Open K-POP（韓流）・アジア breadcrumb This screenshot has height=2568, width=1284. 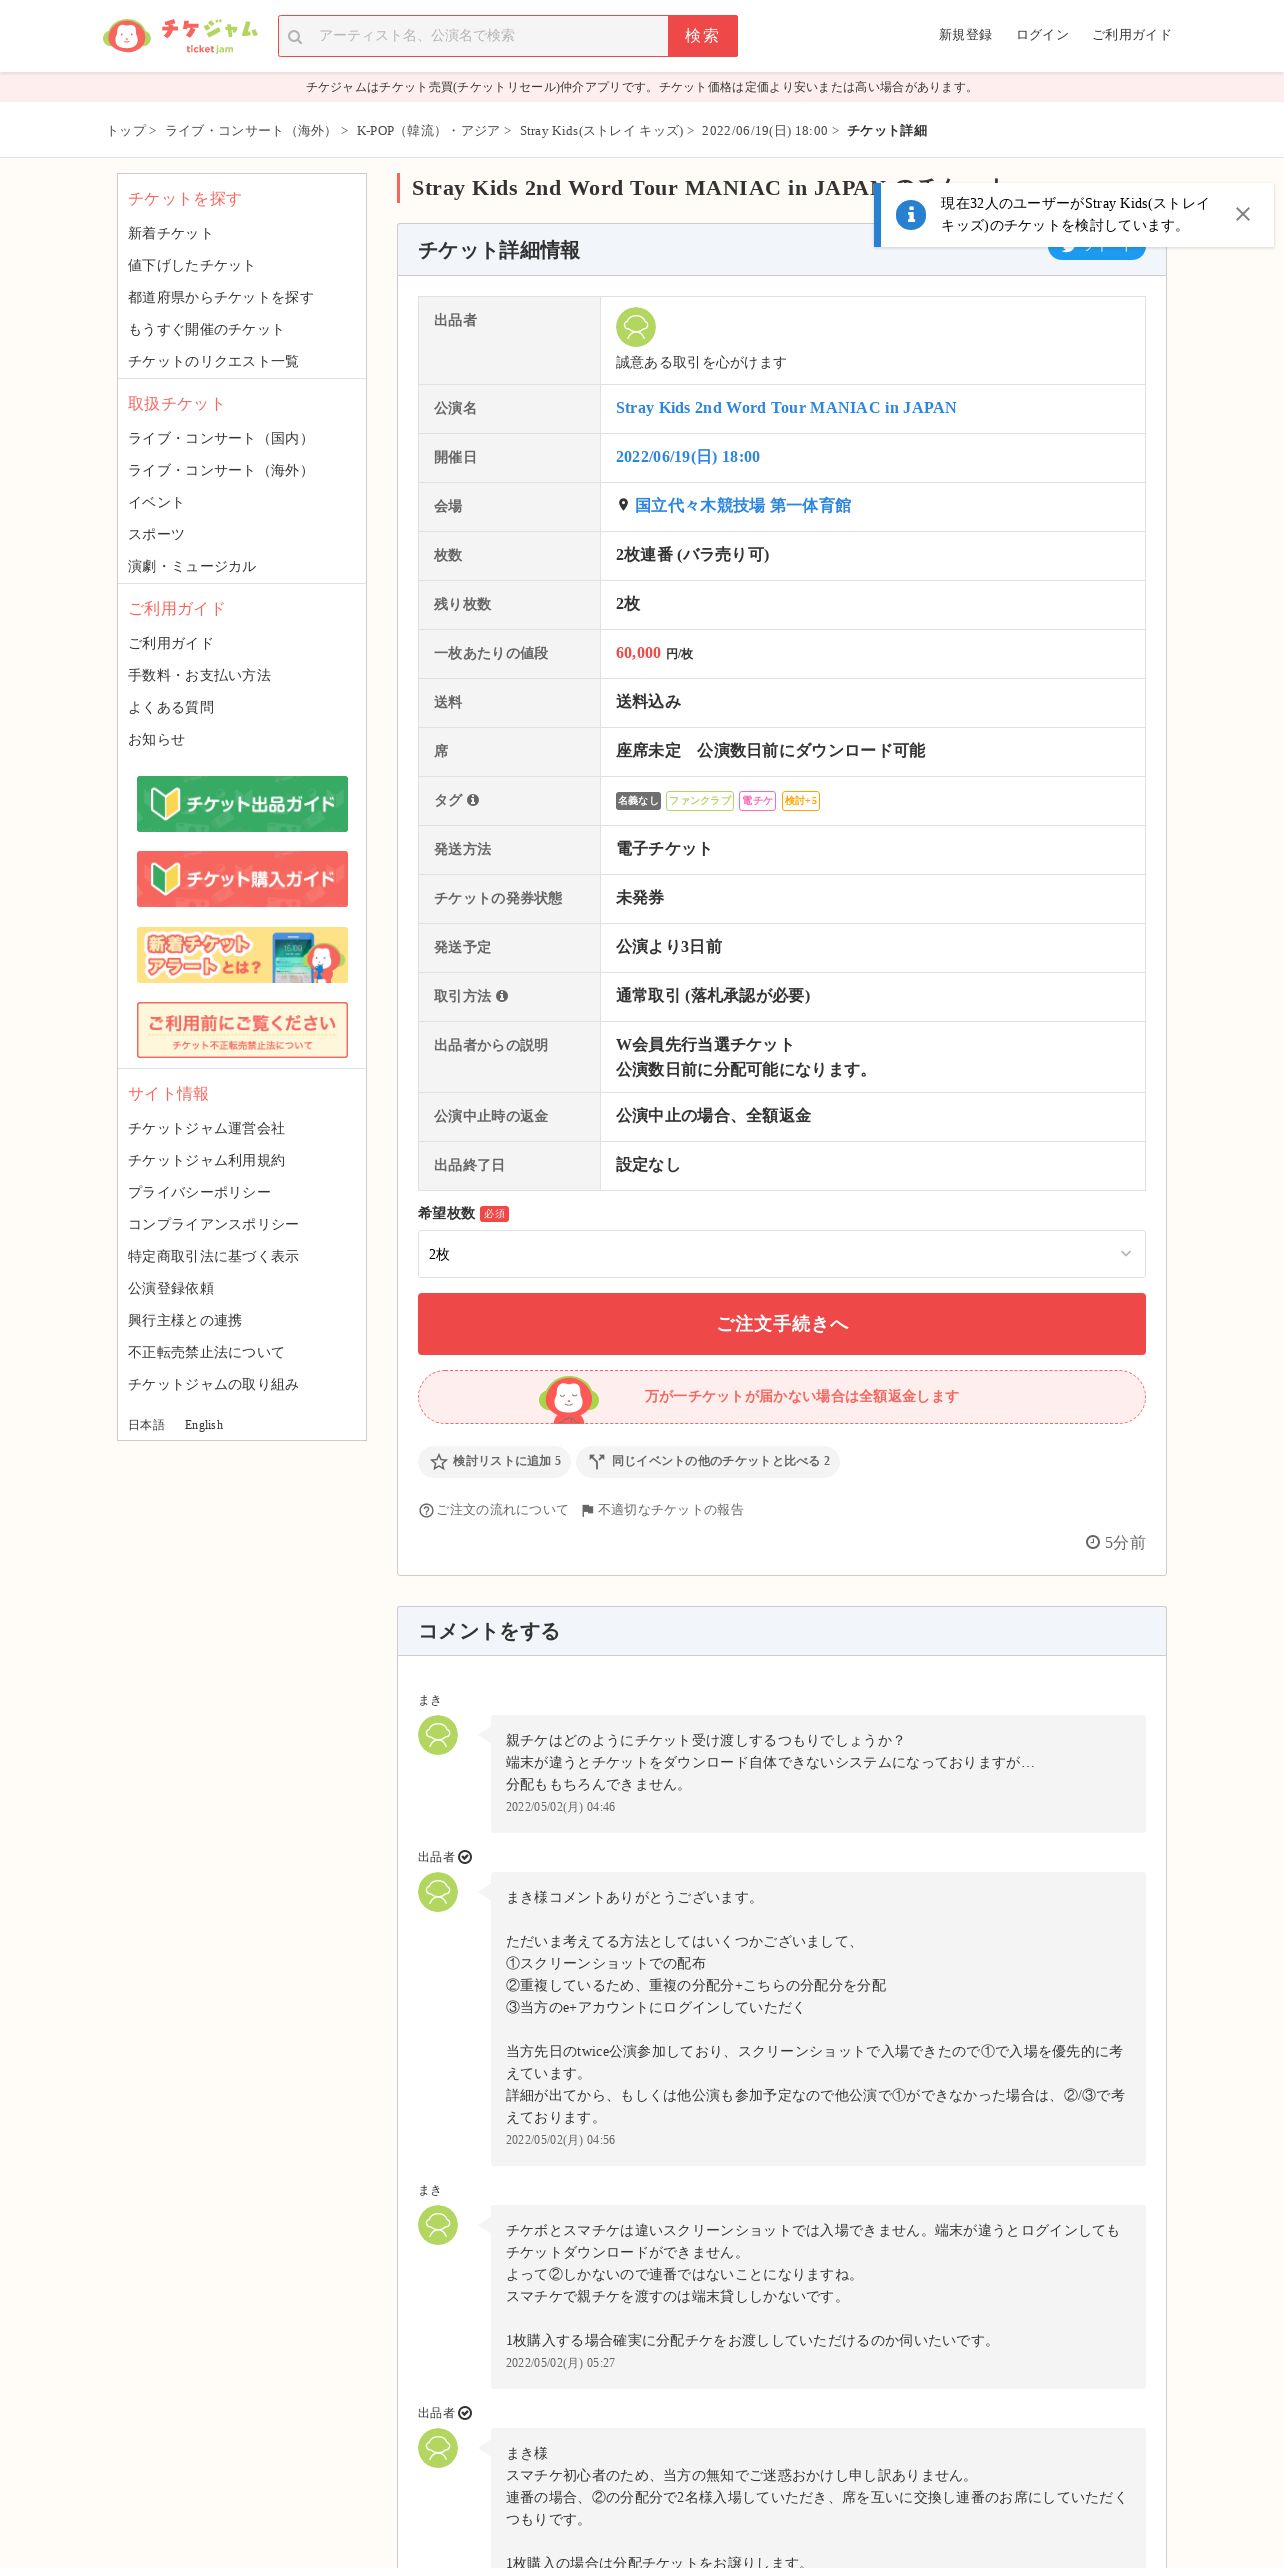[x=428, y=131]
